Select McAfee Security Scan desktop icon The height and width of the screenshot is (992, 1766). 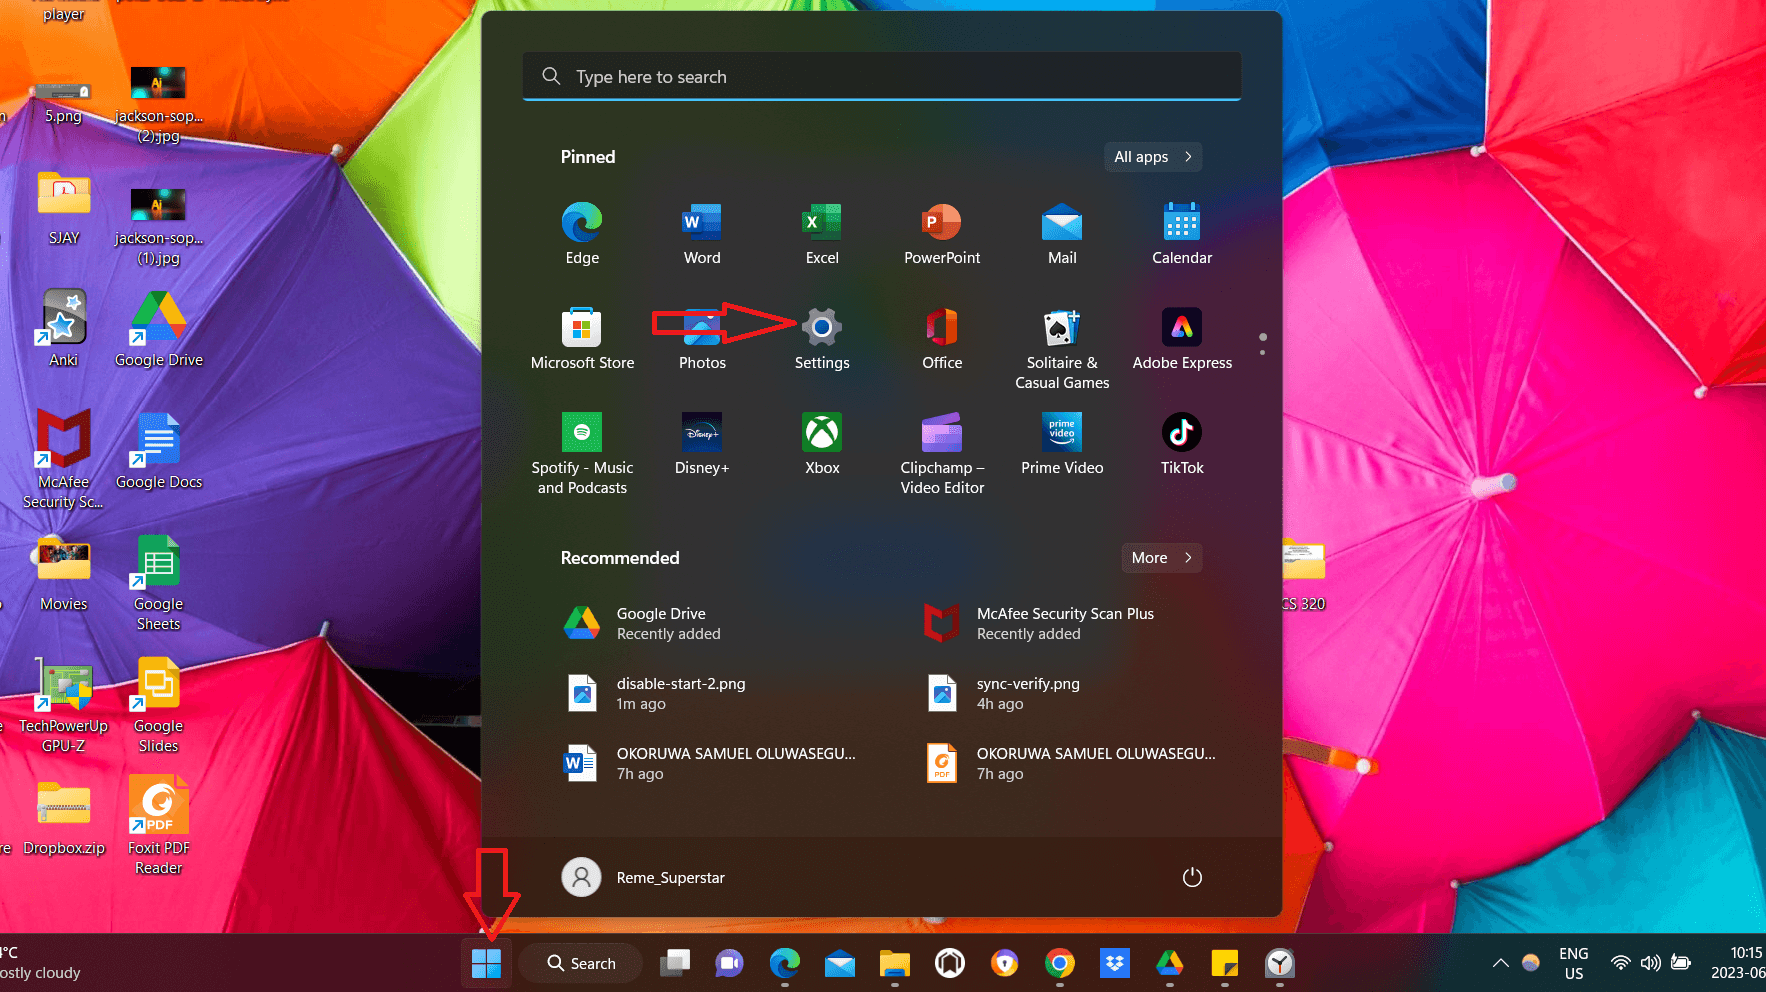(x=63, y=459)
